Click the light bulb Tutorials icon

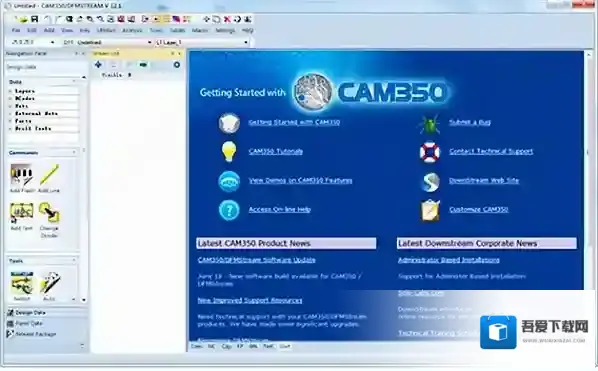229,151
